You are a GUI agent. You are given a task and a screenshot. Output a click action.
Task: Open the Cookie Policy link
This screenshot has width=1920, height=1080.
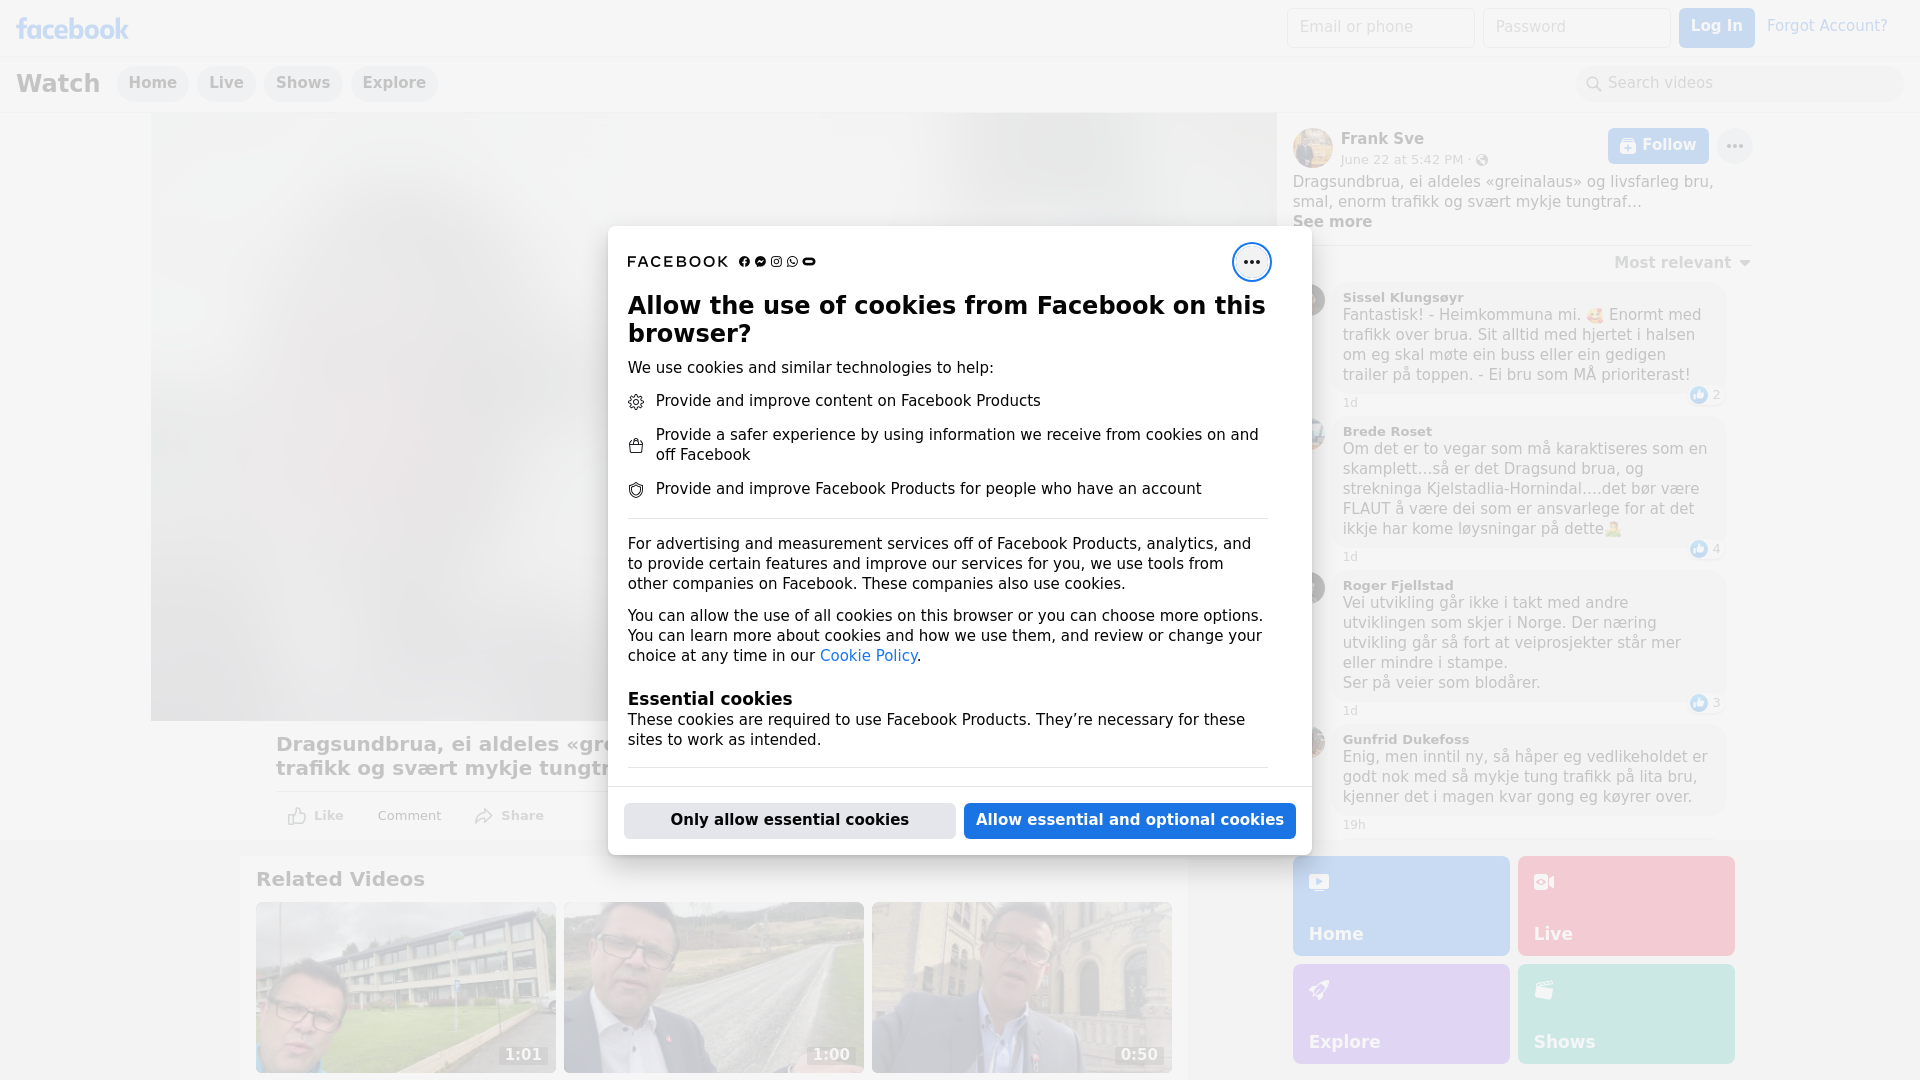pos(868,656)
